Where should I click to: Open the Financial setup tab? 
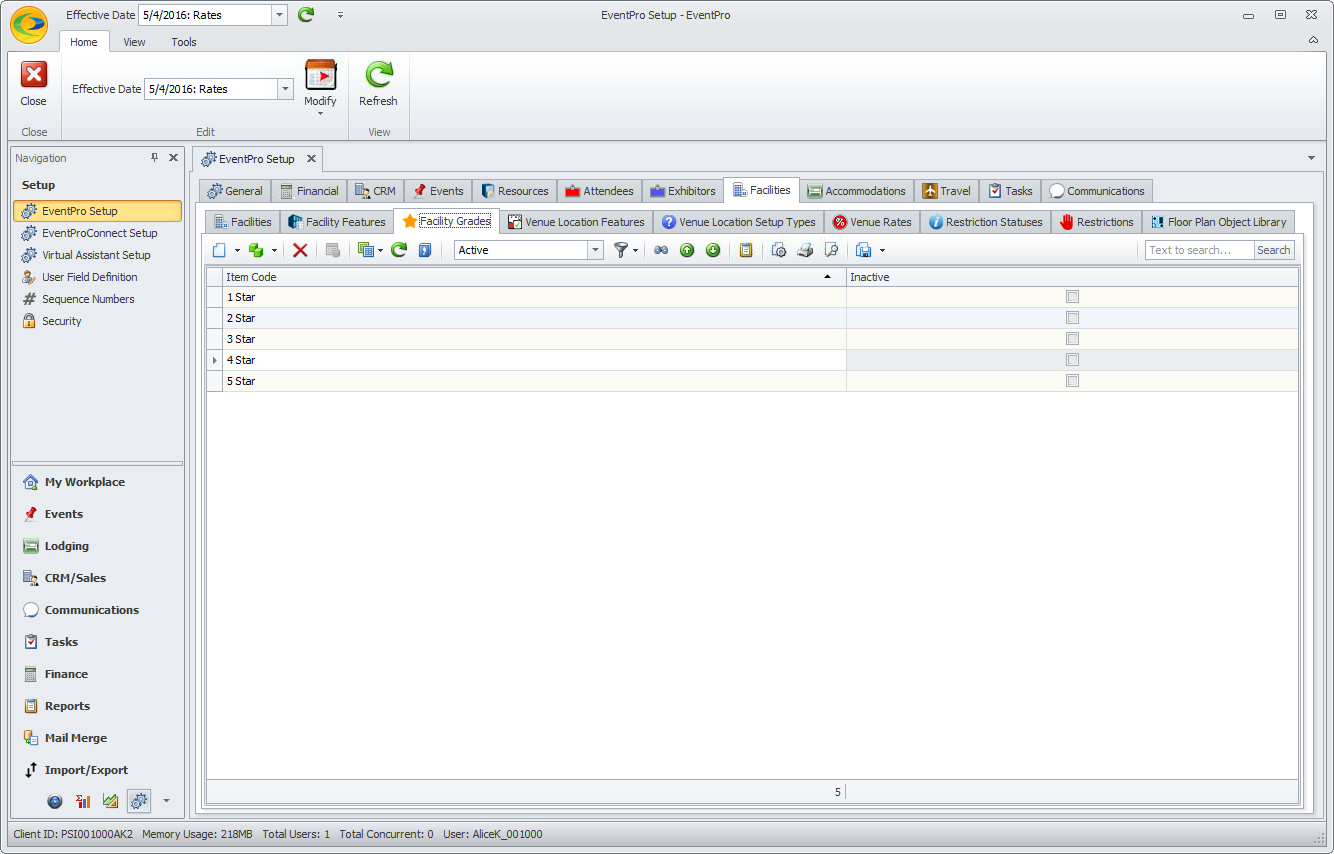[309, 191]
